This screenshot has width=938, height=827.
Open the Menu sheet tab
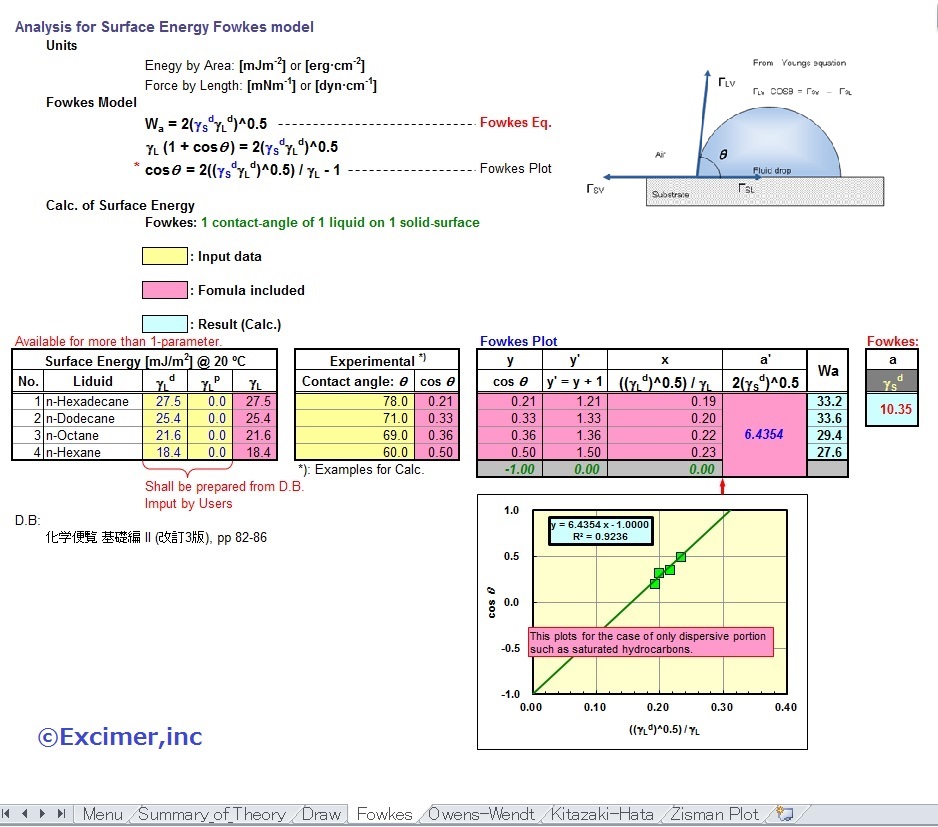coord(102,814)
